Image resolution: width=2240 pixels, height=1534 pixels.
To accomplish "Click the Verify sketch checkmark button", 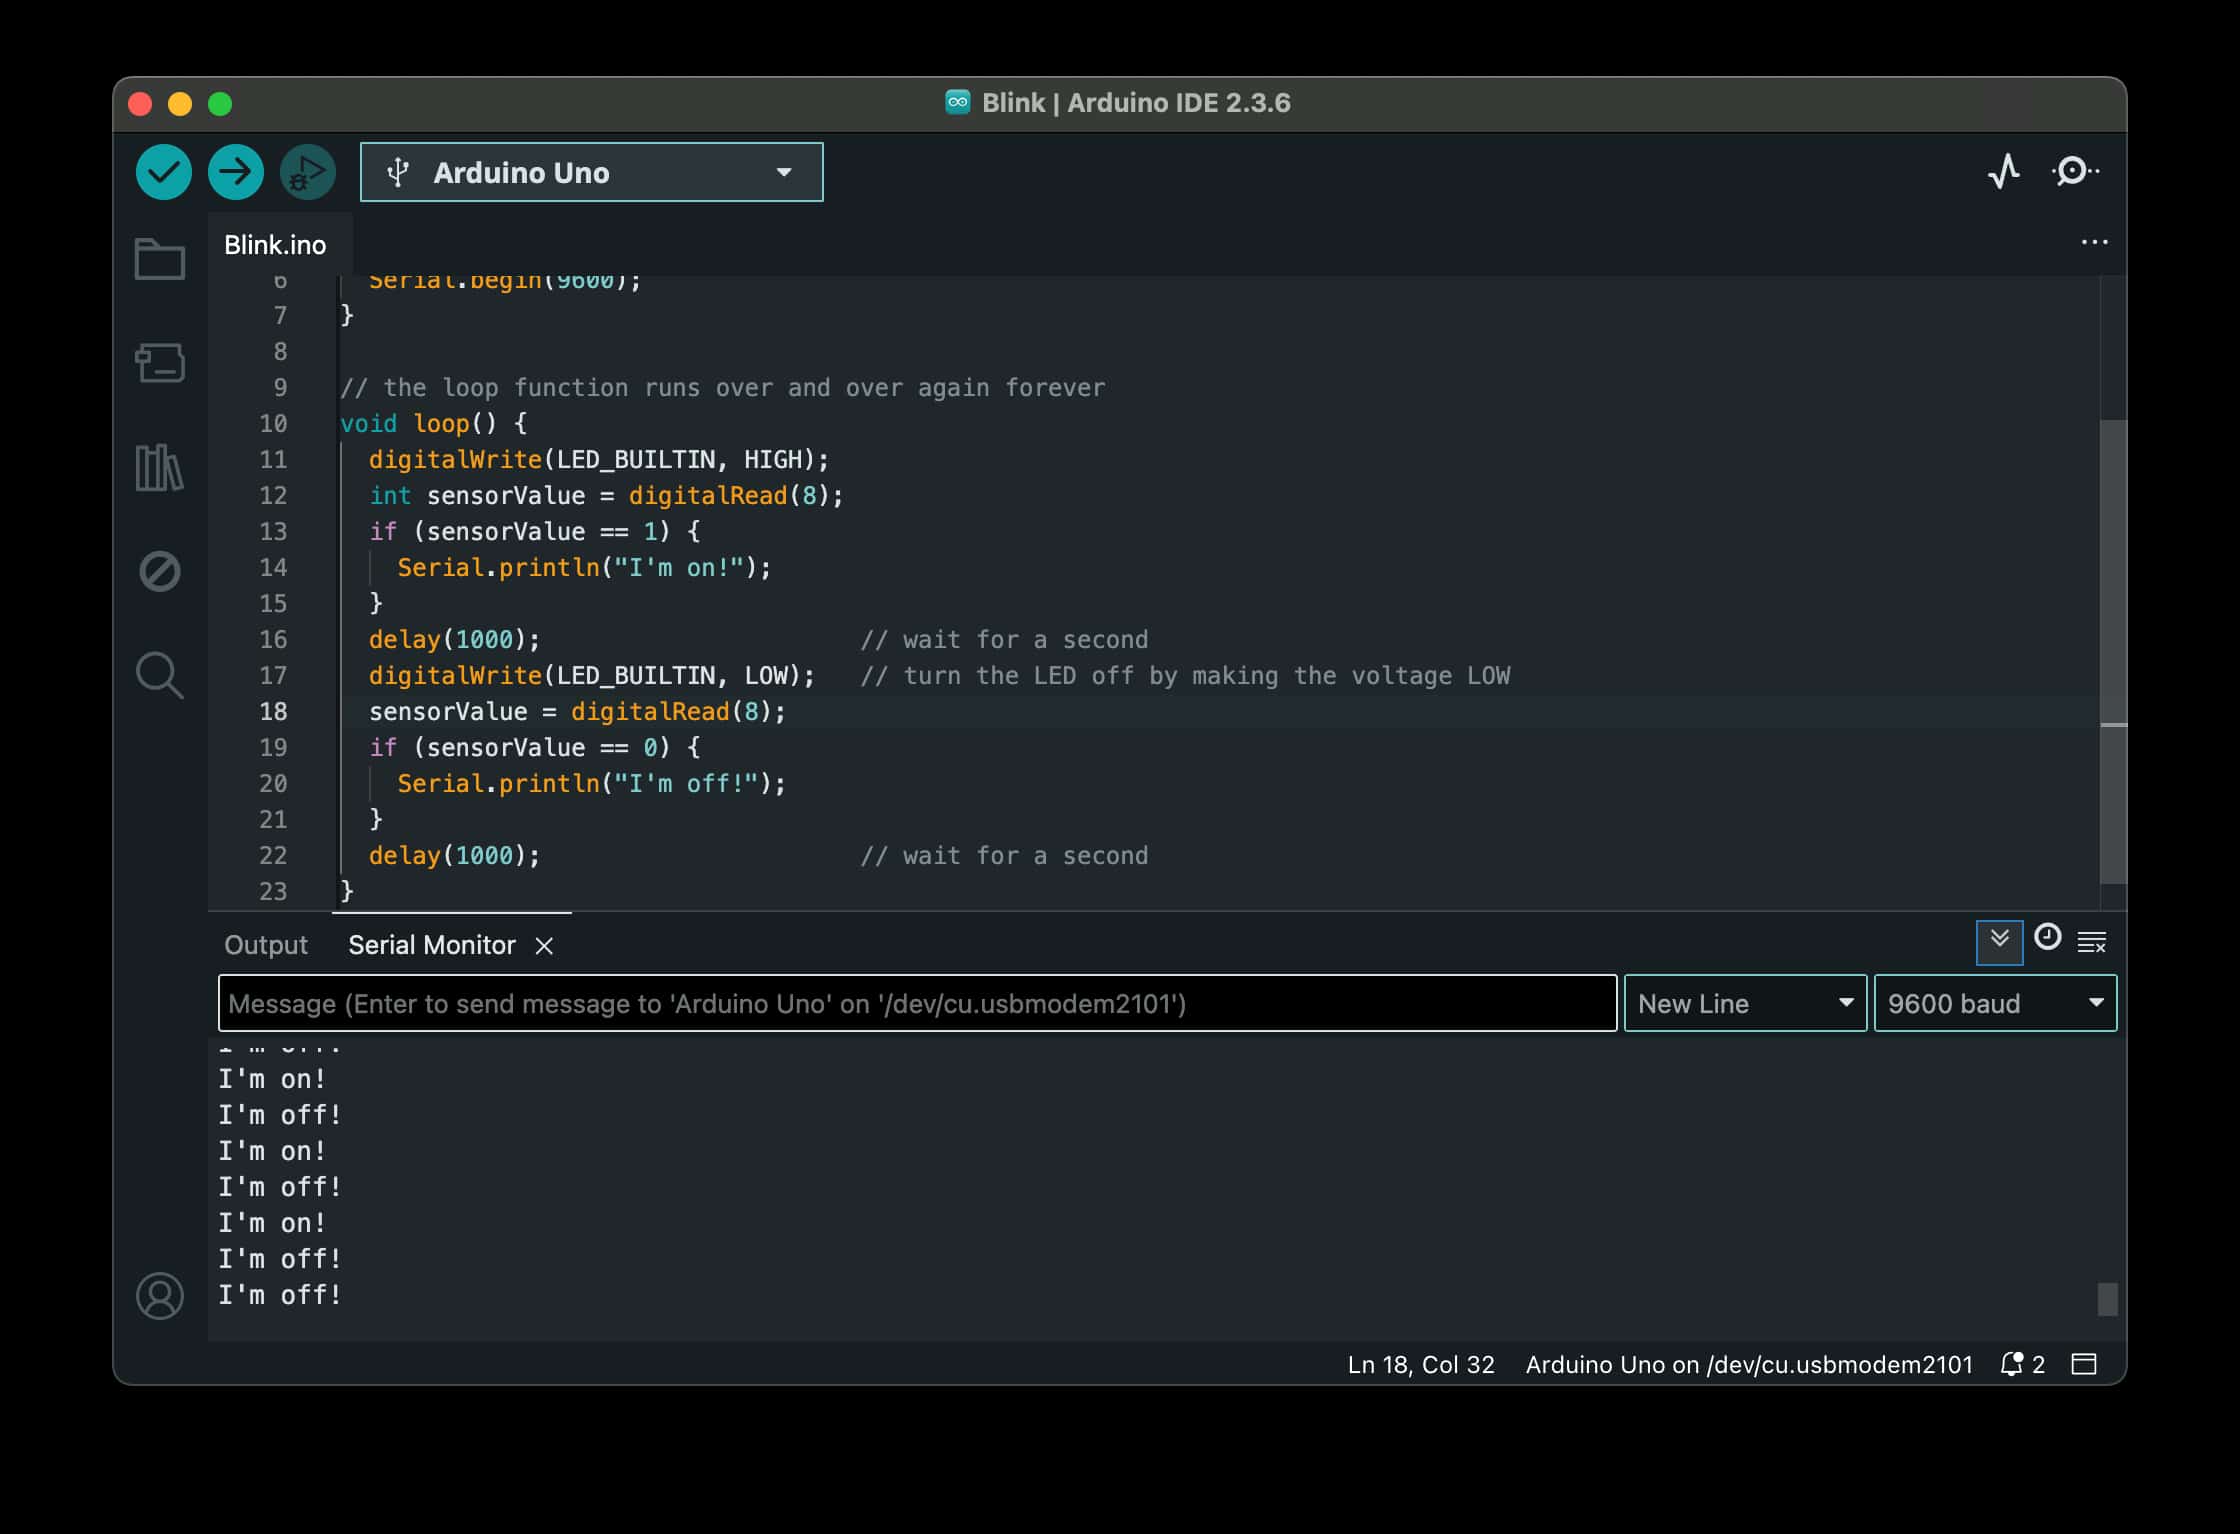I will 163,172.
